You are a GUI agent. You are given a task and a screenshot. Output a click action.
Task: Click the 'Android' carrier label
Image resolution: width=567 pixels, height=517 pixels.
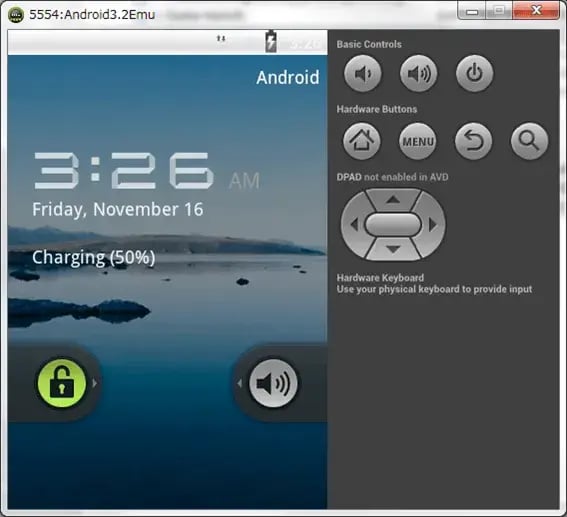(288, 77)
